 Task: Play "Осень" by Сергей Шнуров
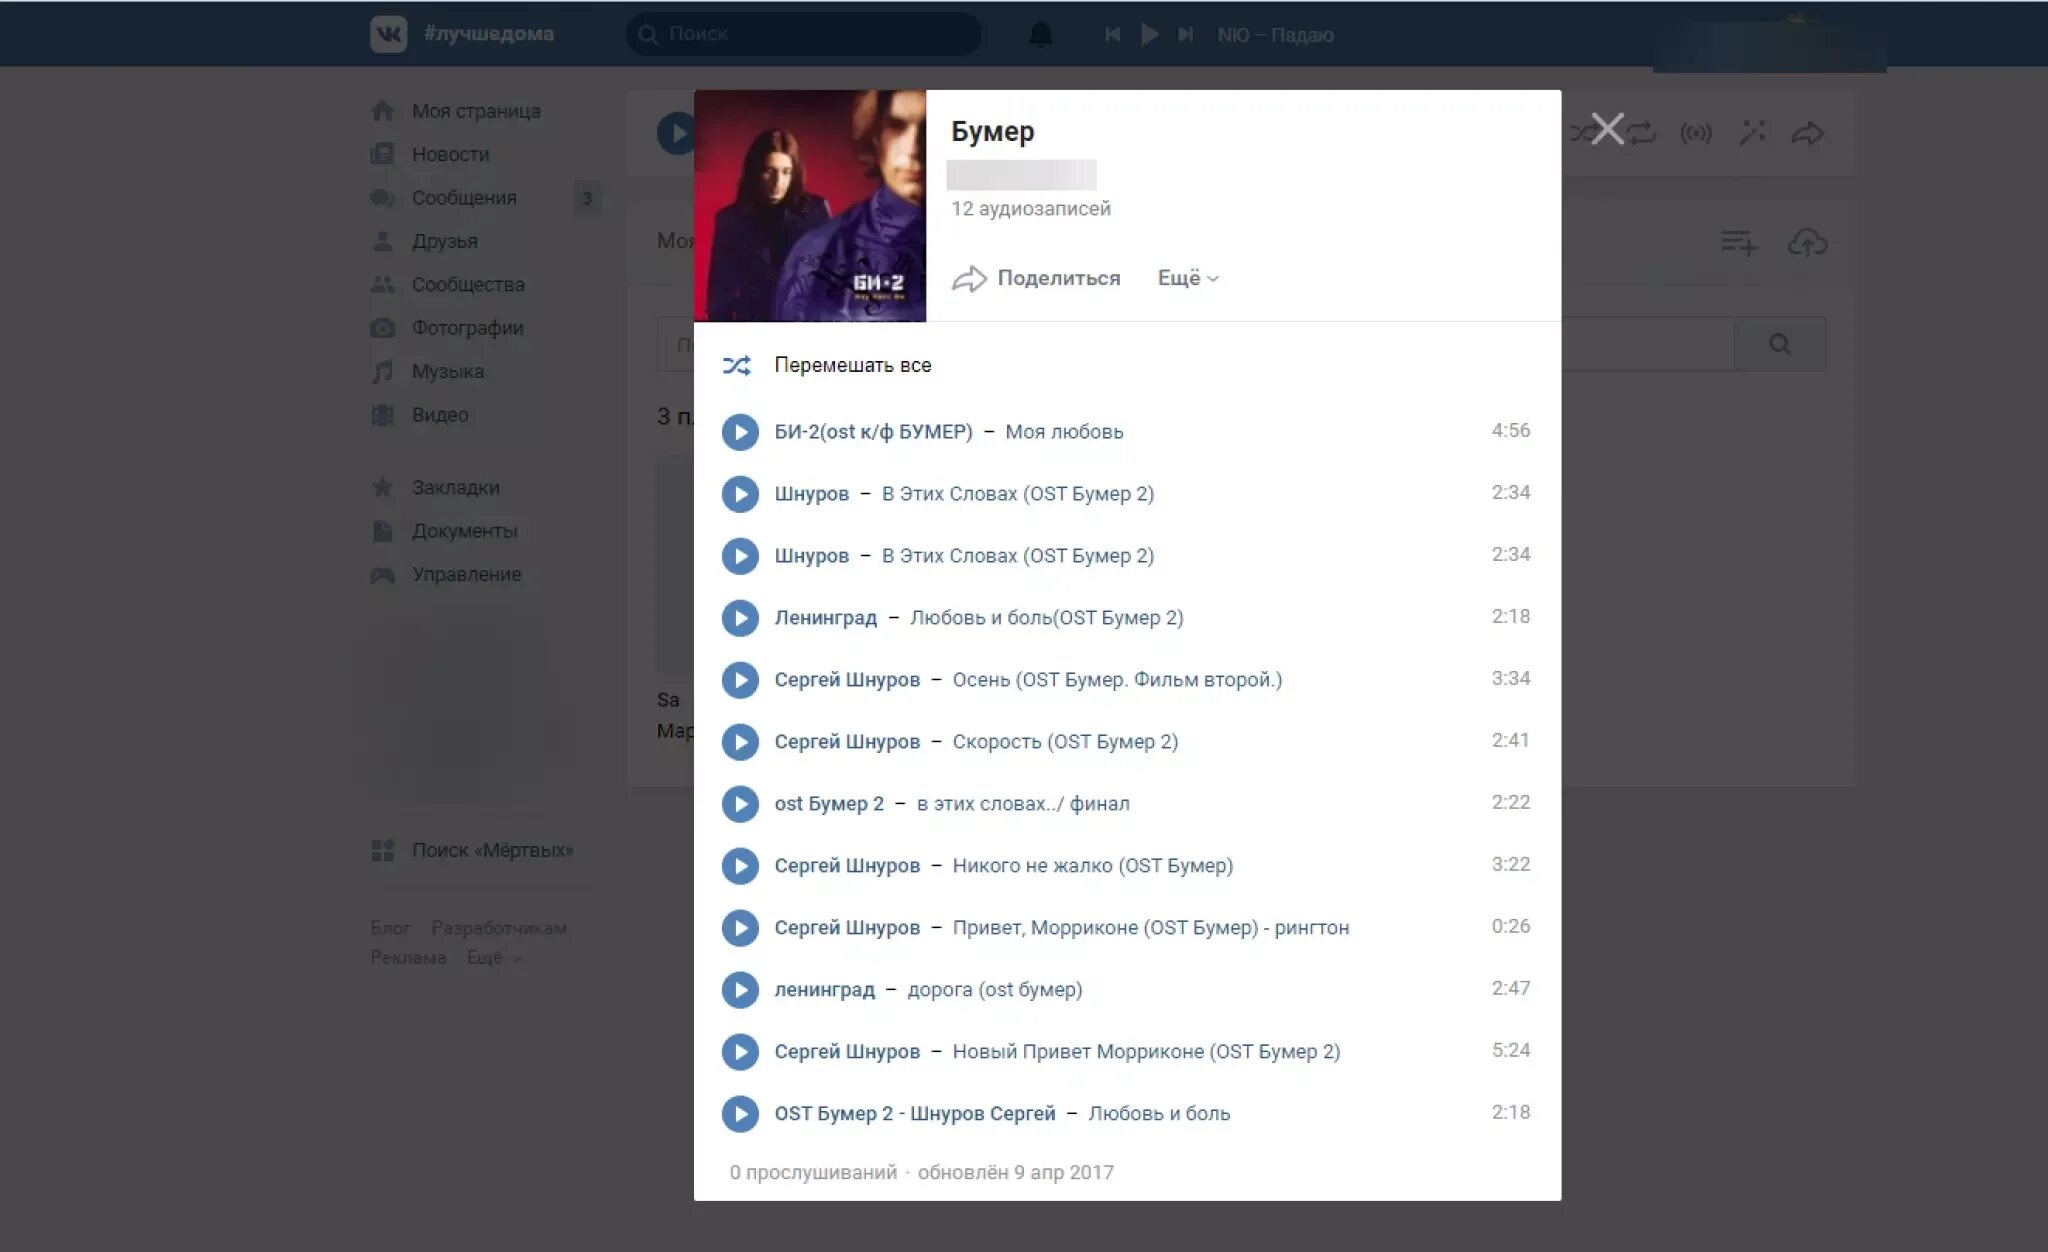tap(740, 680)
